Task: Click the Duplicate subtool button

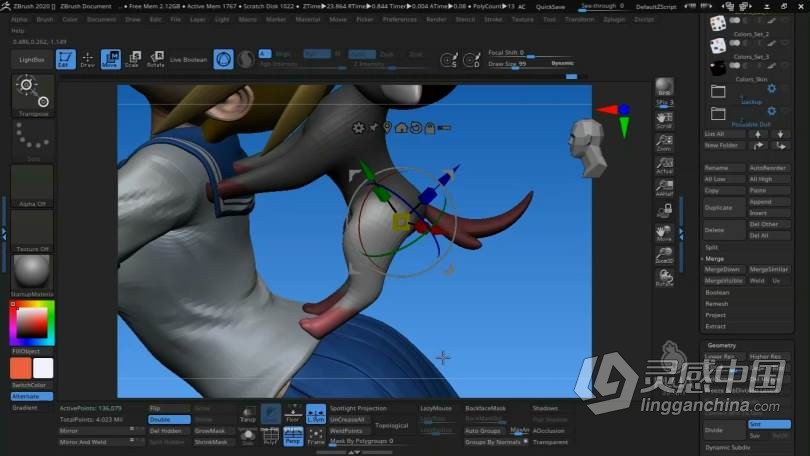Action: [x=724, y=208]
